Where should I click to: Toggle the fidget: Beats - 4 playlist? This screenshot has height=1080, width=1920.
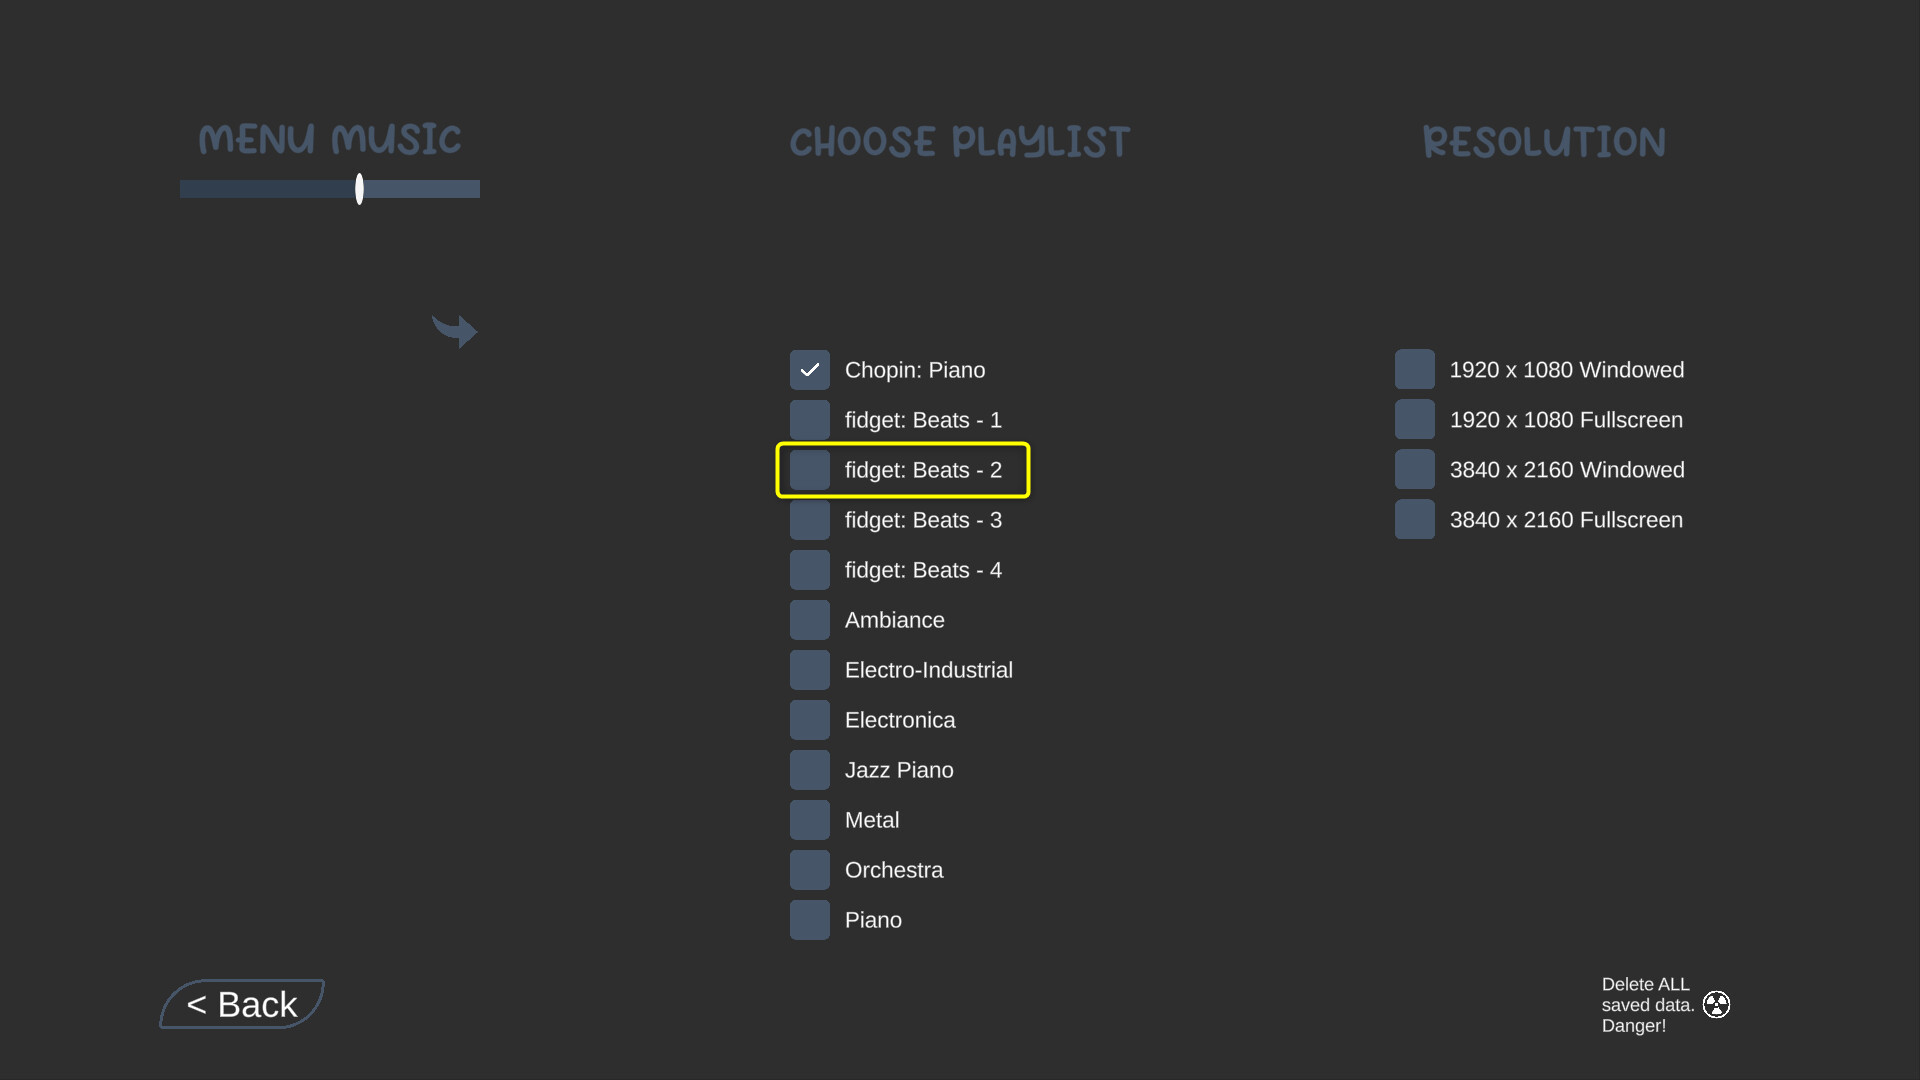[x=809, y=569]
